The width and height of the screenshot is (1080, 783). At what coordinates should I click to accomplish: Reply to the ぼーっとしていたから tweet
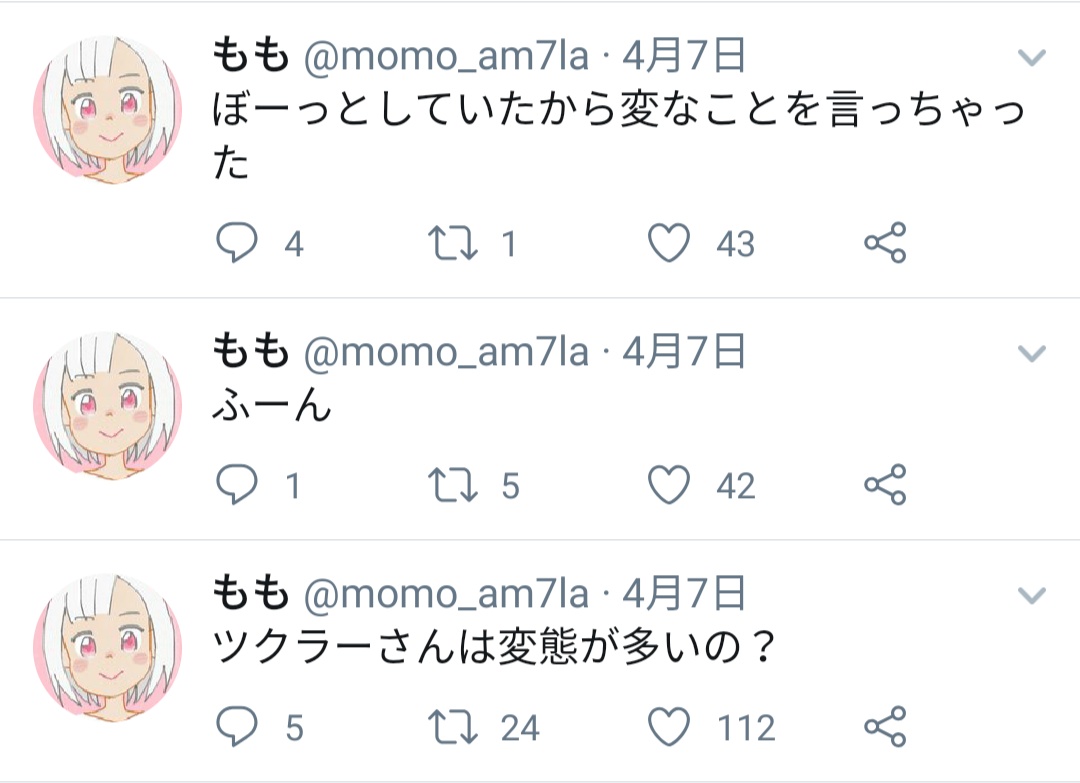pyautogui.click(x=237, y=244)
